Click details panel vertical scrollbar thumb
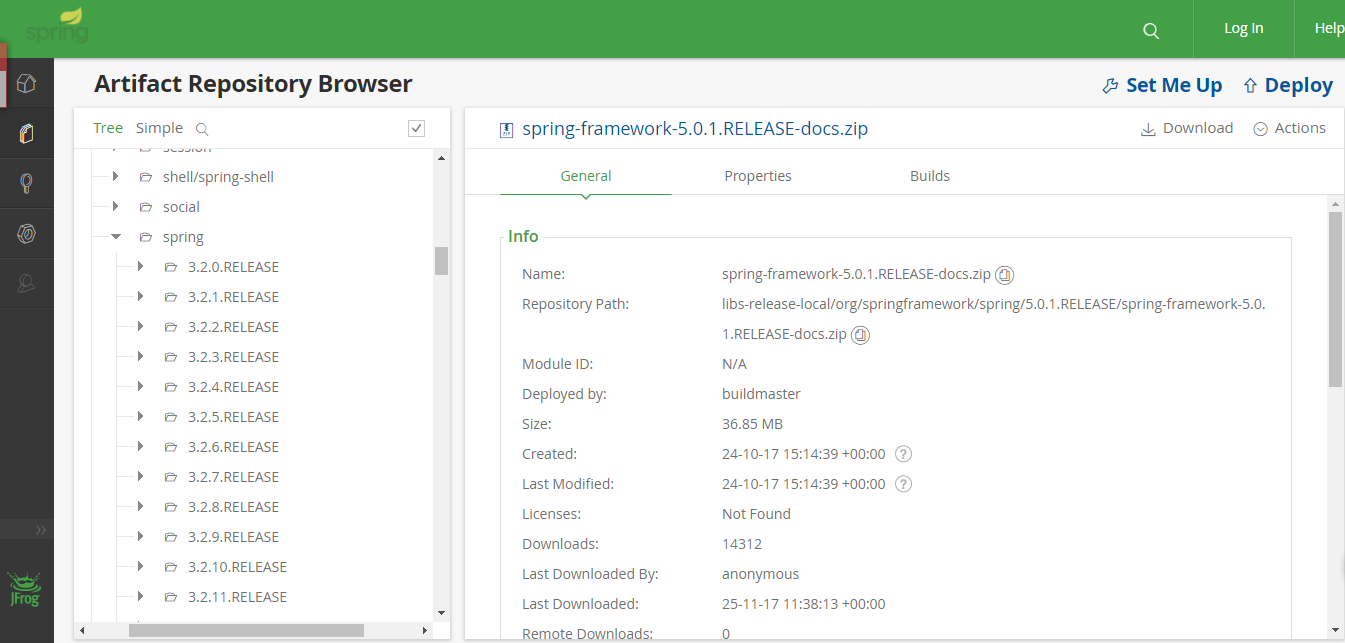 tap(1335, 298)
